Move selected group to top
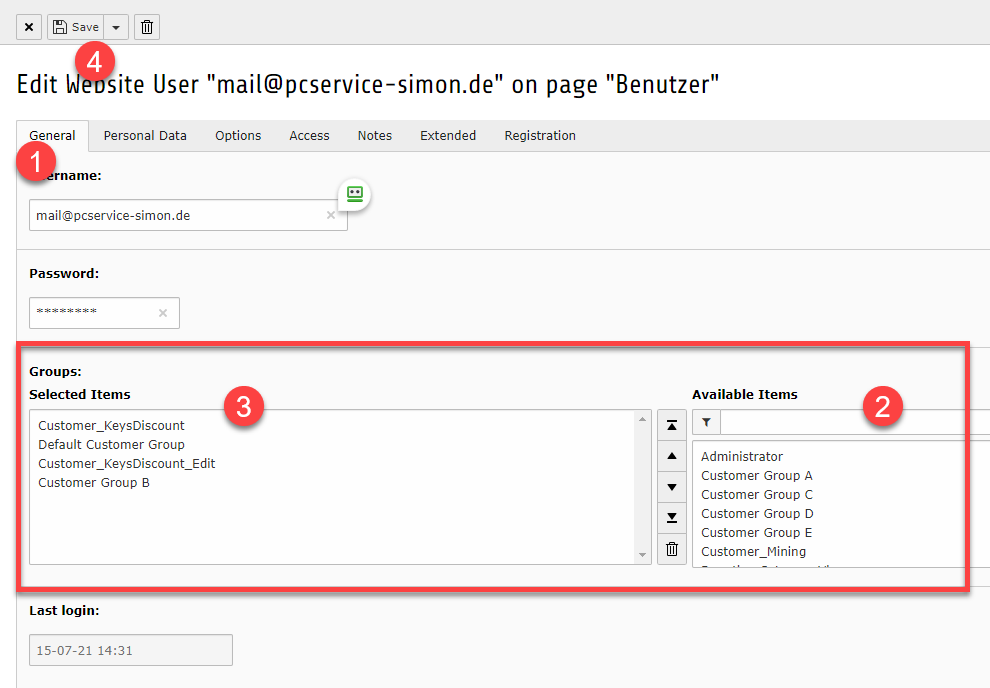 672,425
